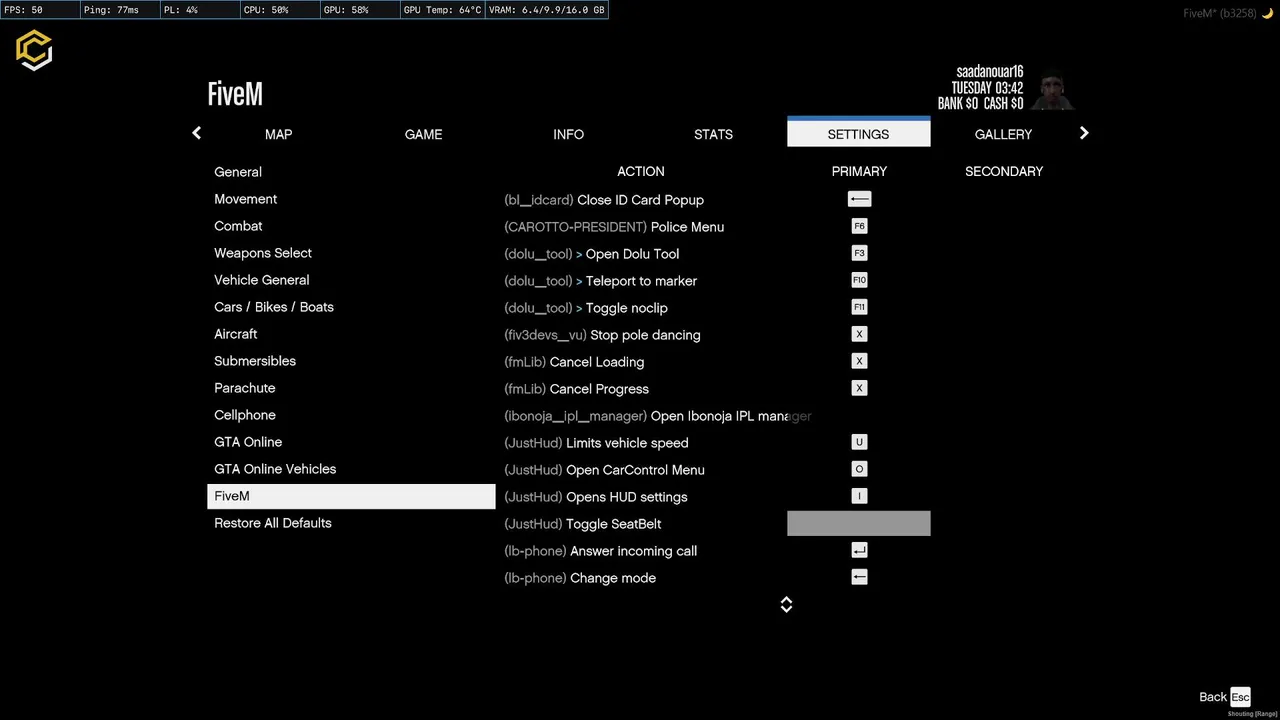
Task: Select Limits vehicle speed action
Action: click(x=596, y=443)
